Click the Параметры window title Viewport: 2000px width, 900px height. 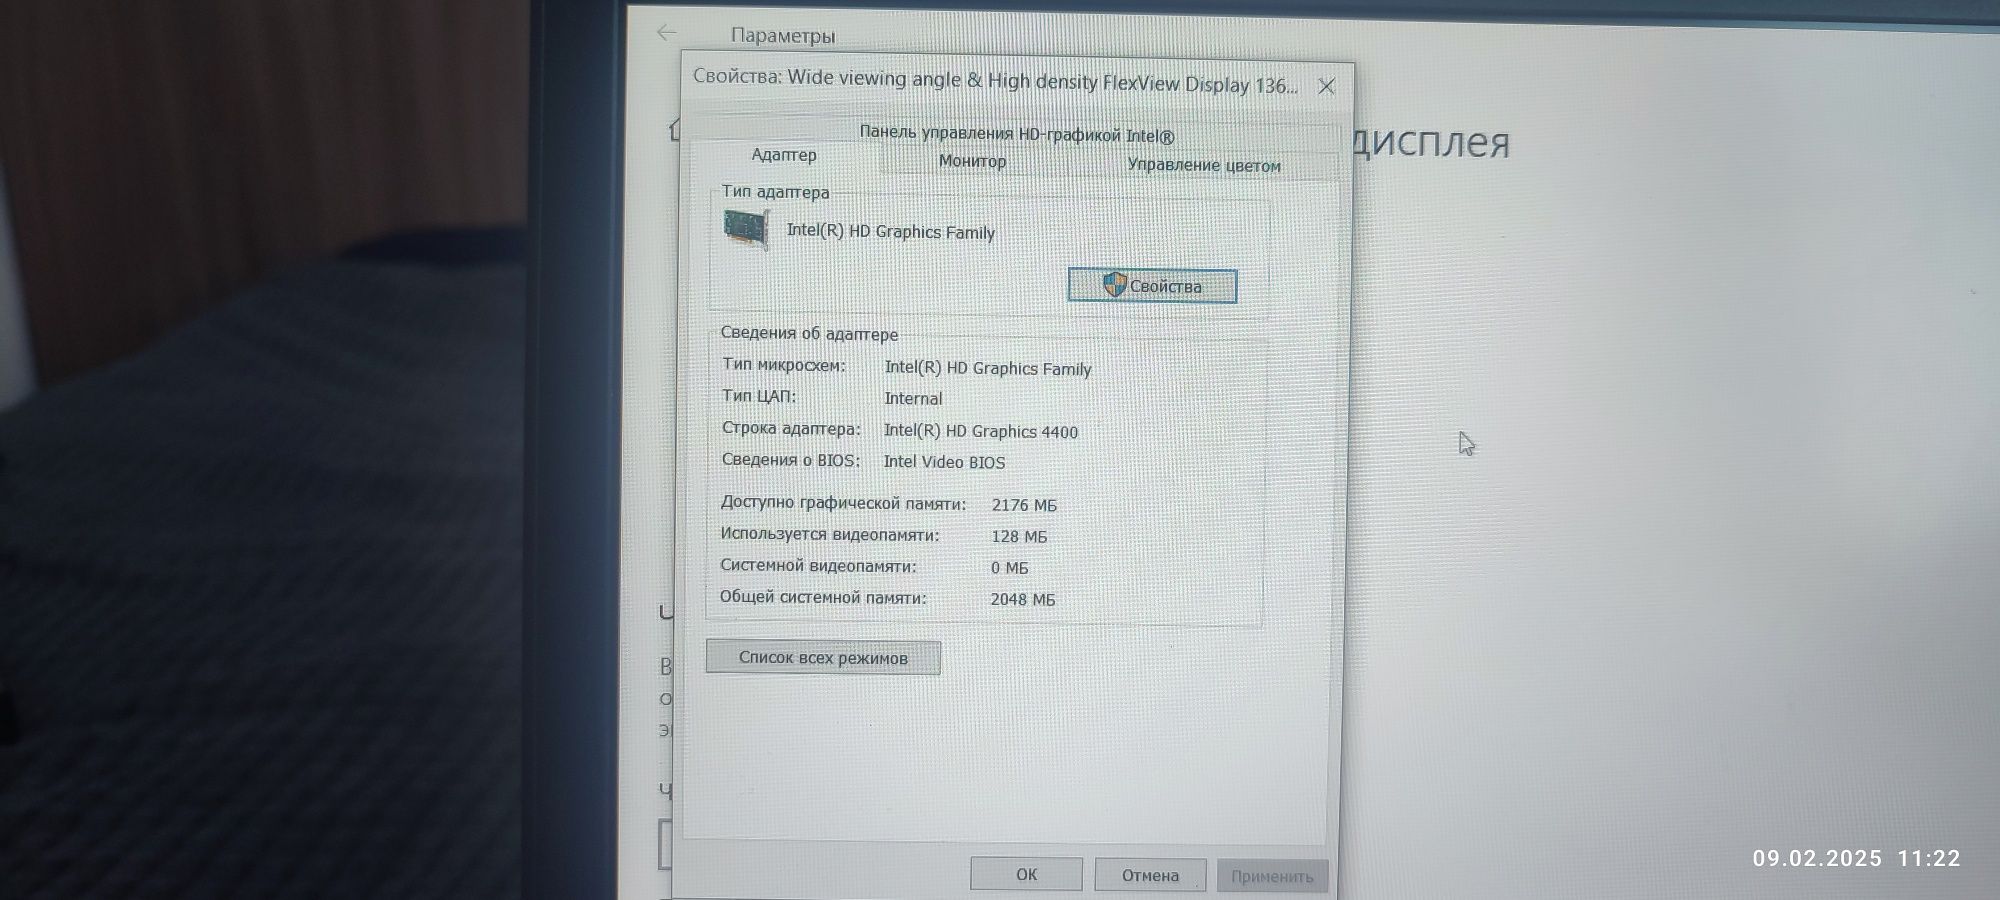click(x=782, y=36)
